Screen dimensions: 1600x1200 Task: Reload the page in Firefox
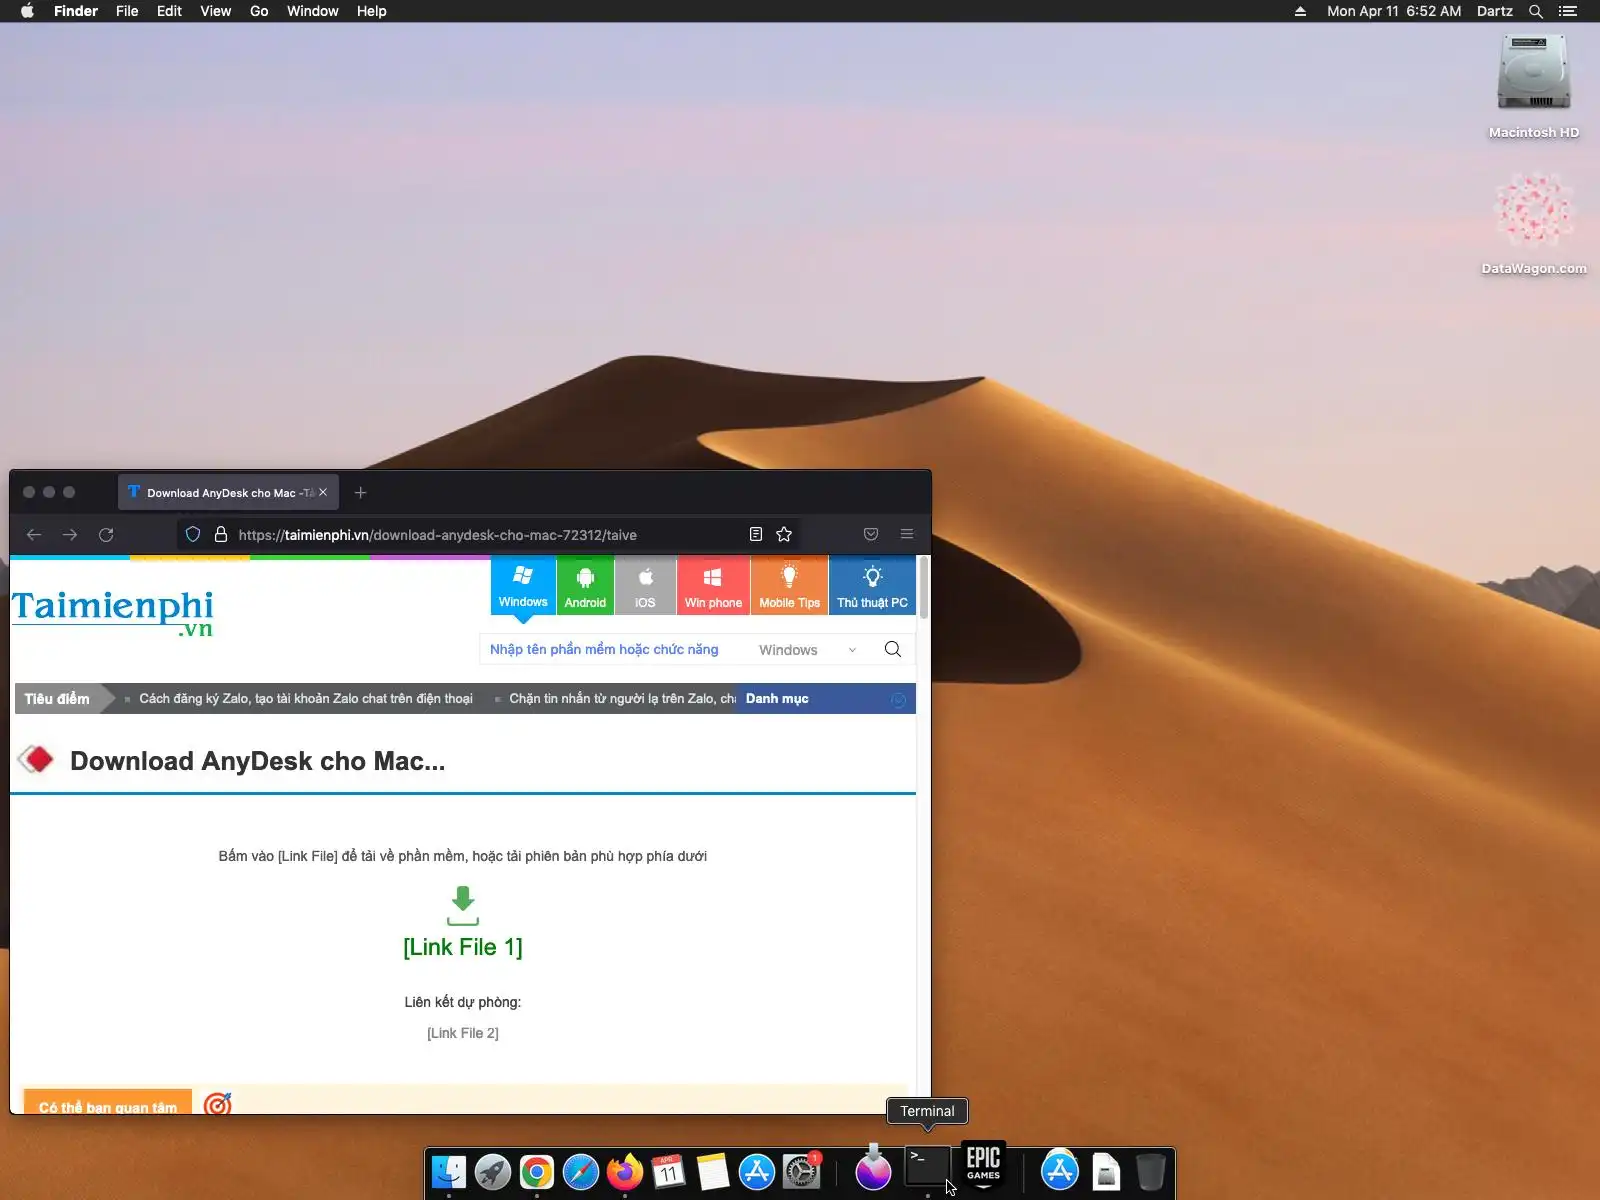coord(106,535)
